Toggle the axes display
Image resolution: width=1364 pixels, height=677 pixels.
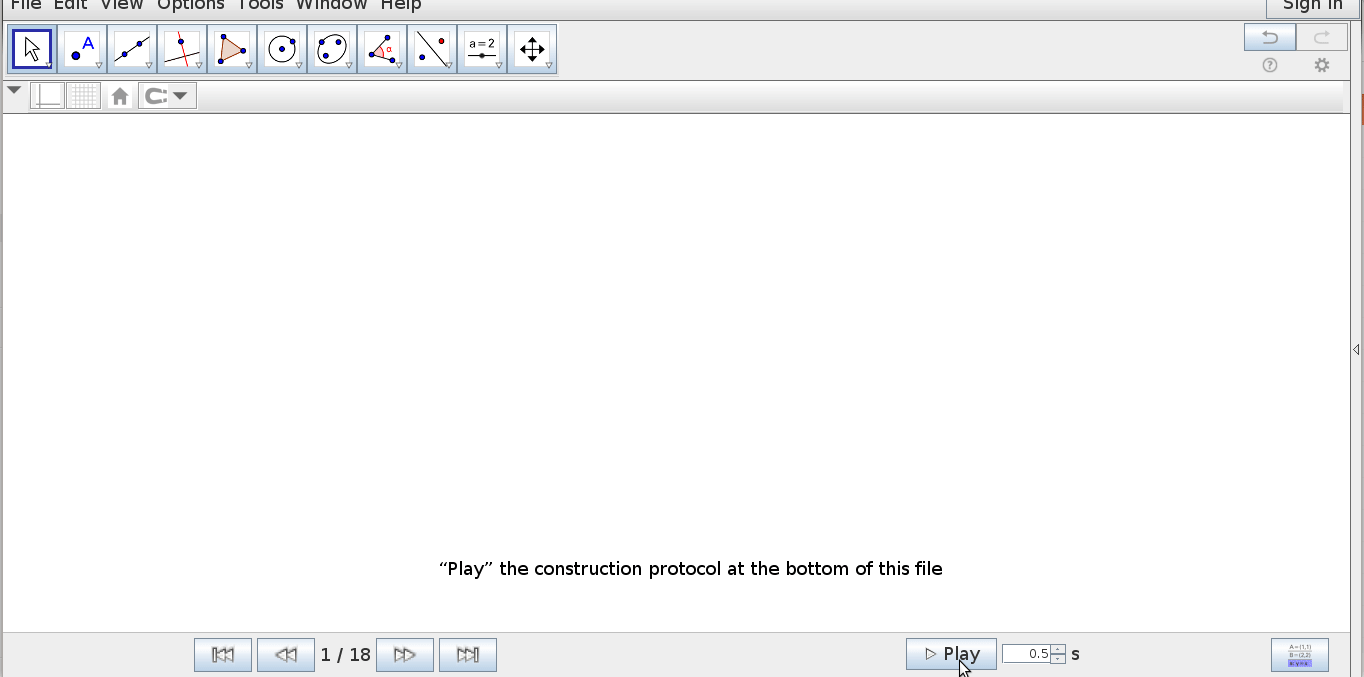pyautogui.click(x=47, y=96)
